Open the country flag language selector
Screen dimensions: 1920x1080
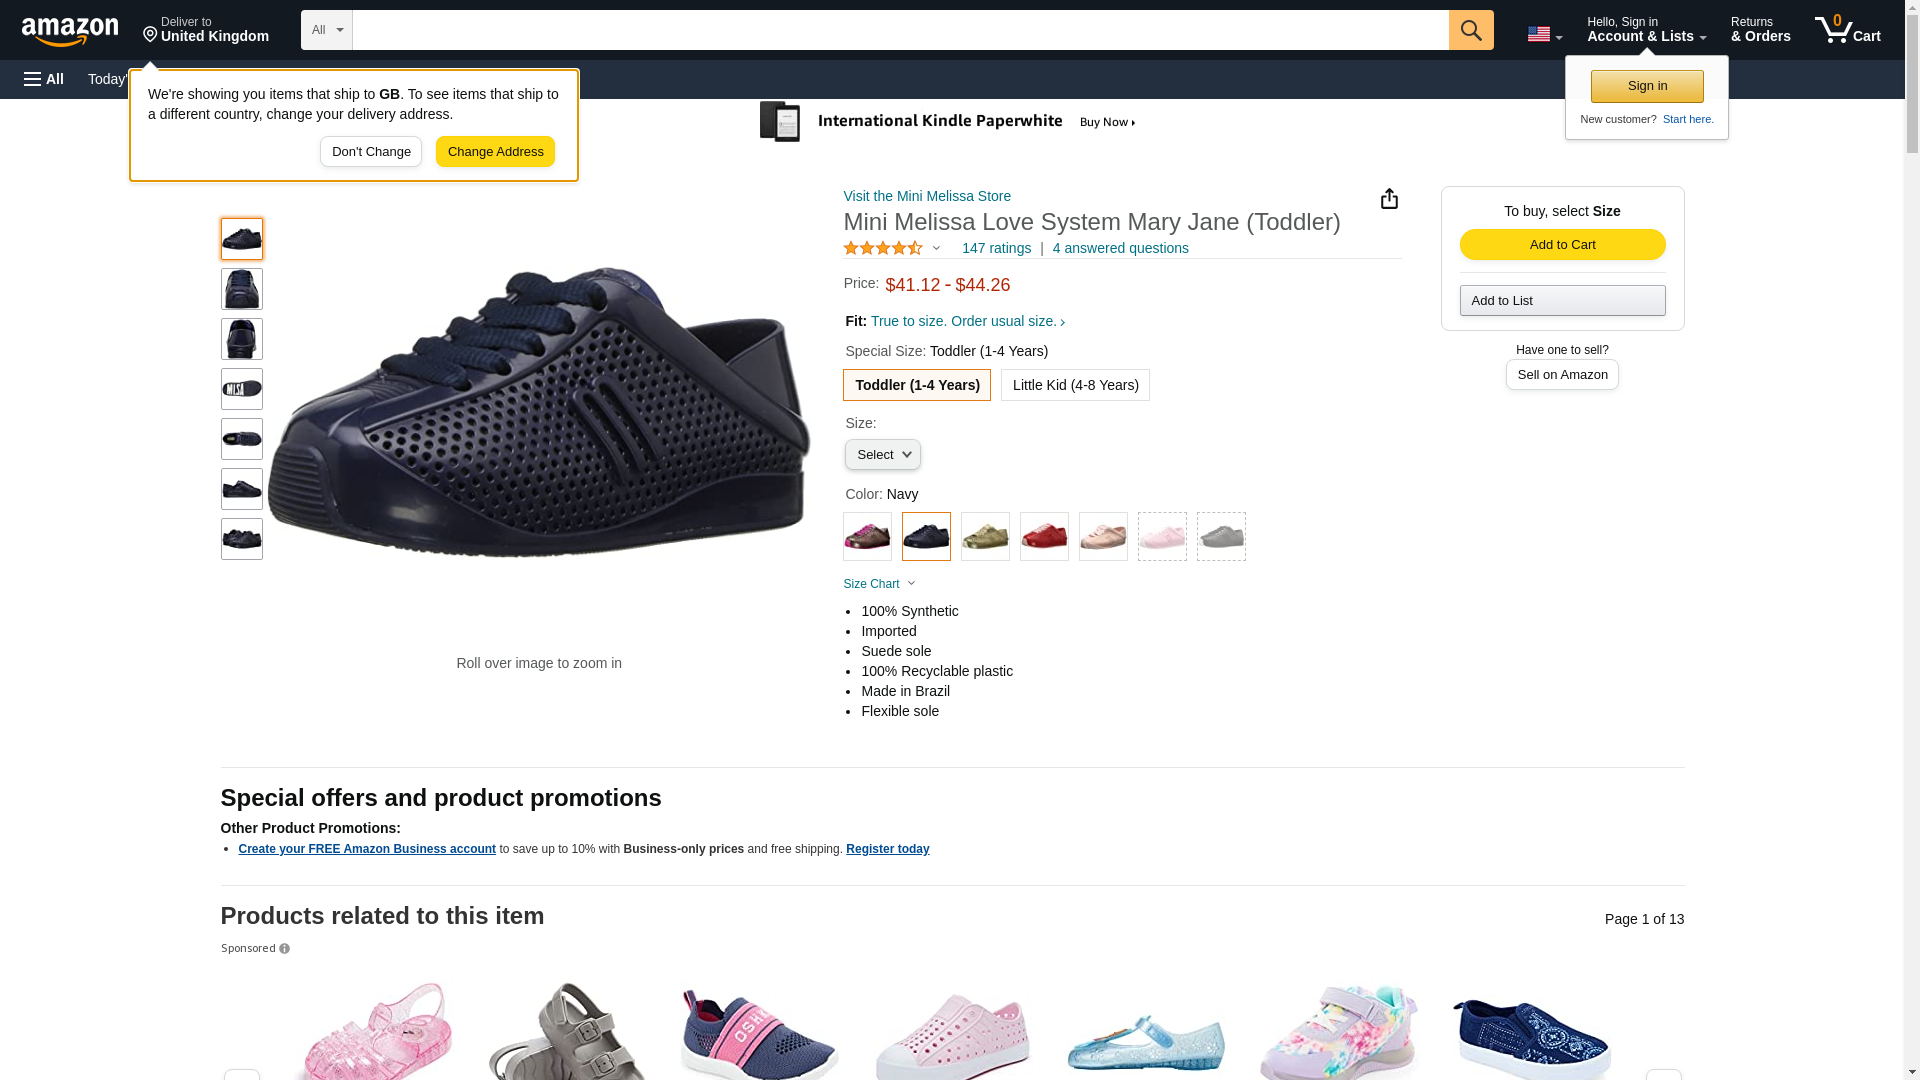click(x=1544, y=34)
